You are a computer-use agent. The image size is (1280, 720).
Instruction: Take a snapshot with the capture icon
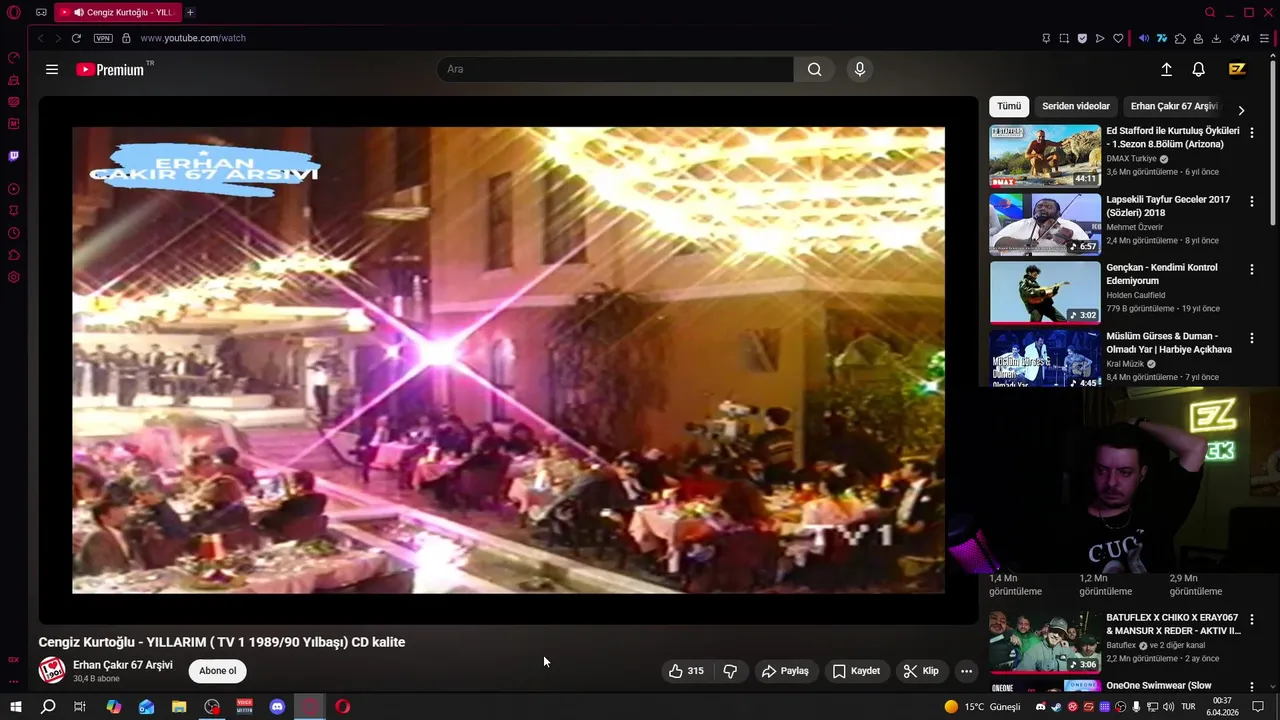(1064, 38)
